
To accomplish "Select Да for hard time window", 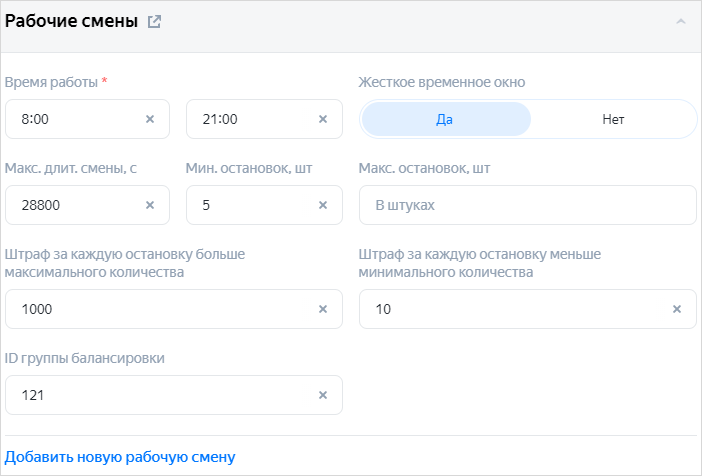I will [445, 119].
